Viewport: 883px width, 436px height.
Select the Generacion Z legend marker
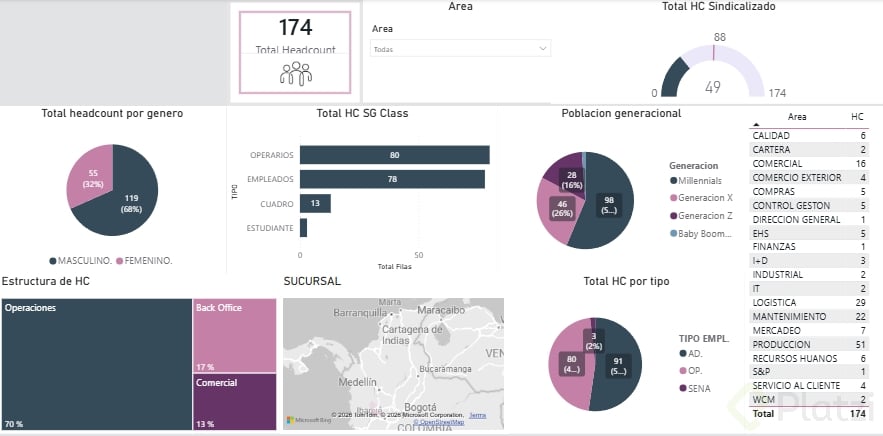673,216
